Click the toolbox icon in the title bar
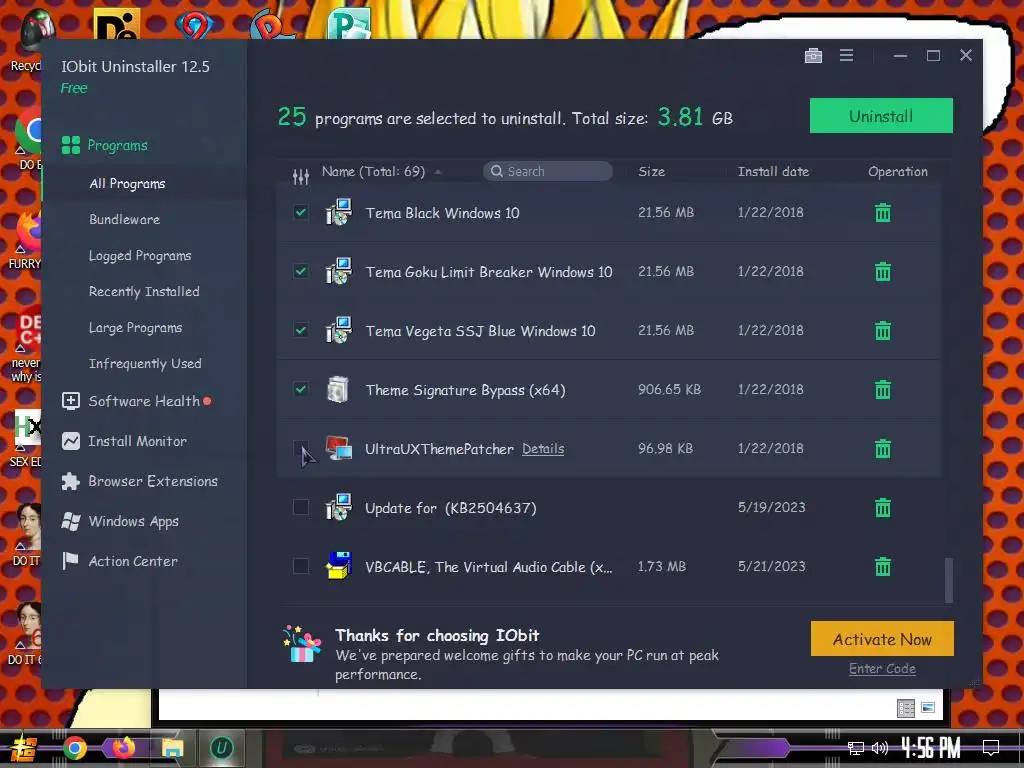1024x768 pixels. pyautogui.click(x=813, y=56)
